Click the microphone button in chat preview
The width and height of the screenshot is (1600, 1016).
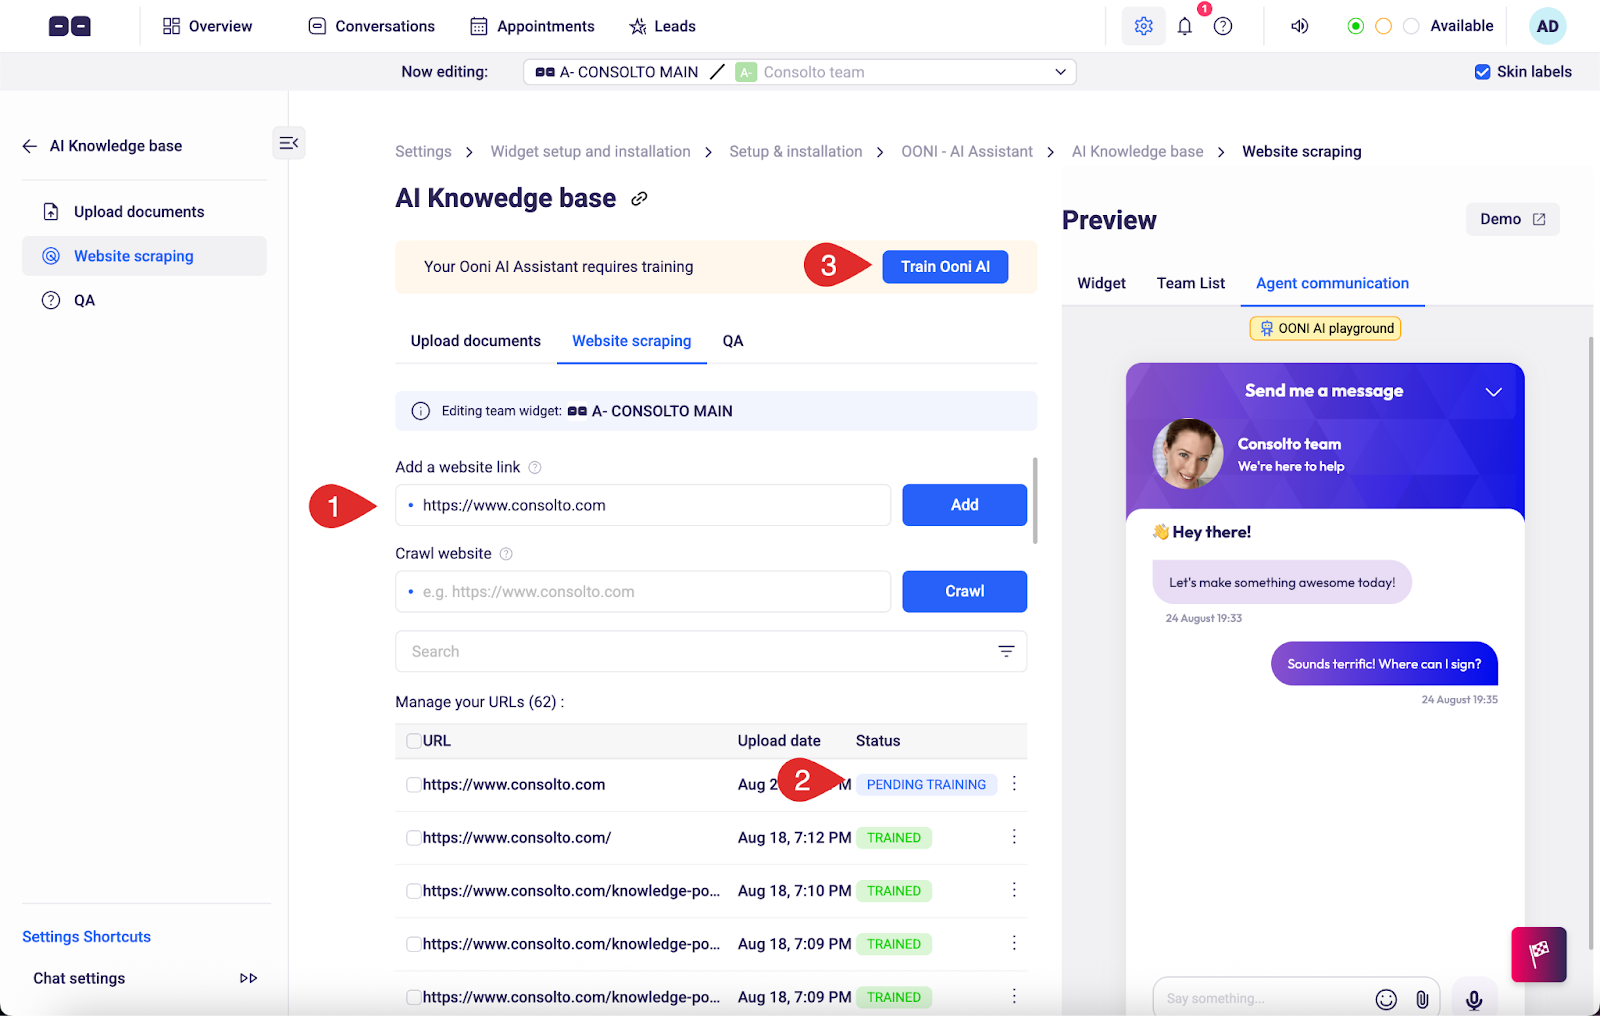[x=1474, y=999]
